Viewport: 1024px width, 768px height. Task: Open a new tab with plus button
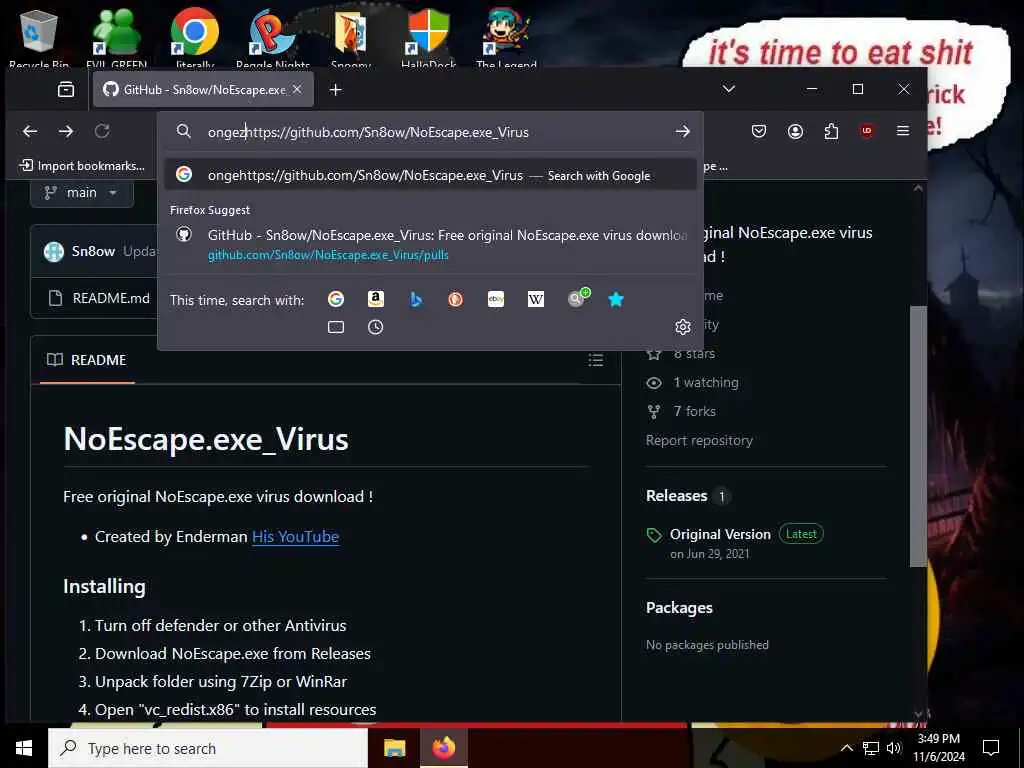tap(336, 89)
